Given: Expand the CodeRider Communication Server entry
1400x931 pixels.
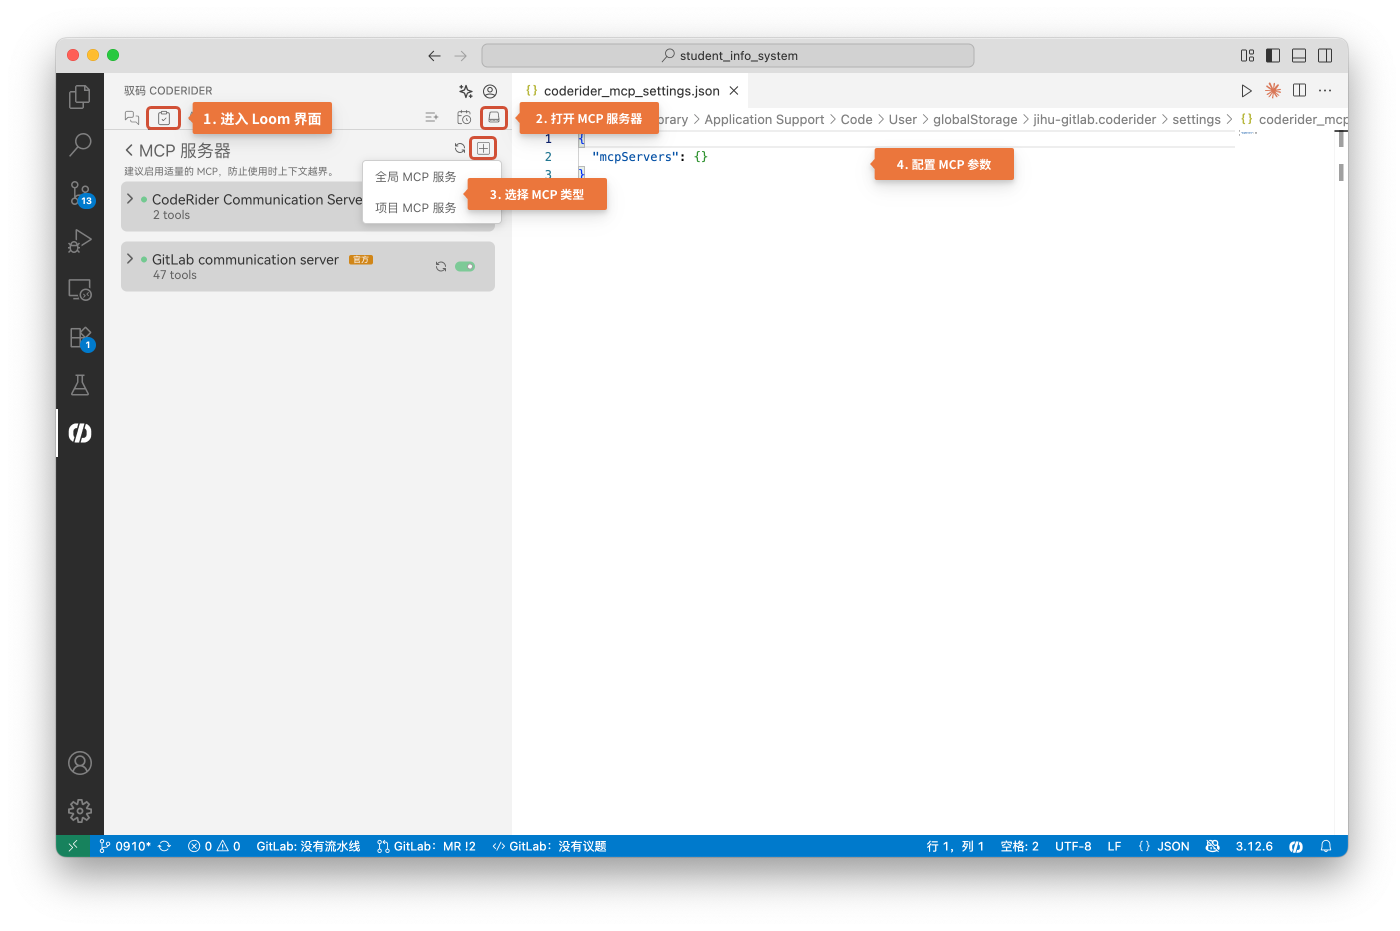Looking at the screenshot, I should coord(130,199).
